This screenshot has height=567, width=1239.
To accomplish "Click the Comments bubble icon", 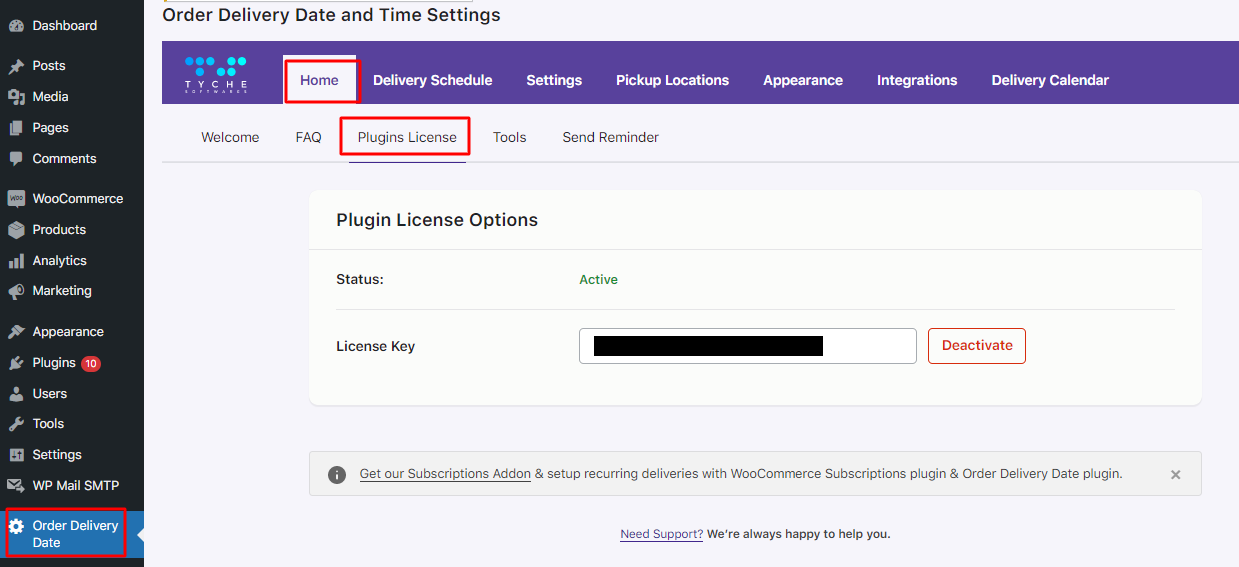I will [16, 159].
